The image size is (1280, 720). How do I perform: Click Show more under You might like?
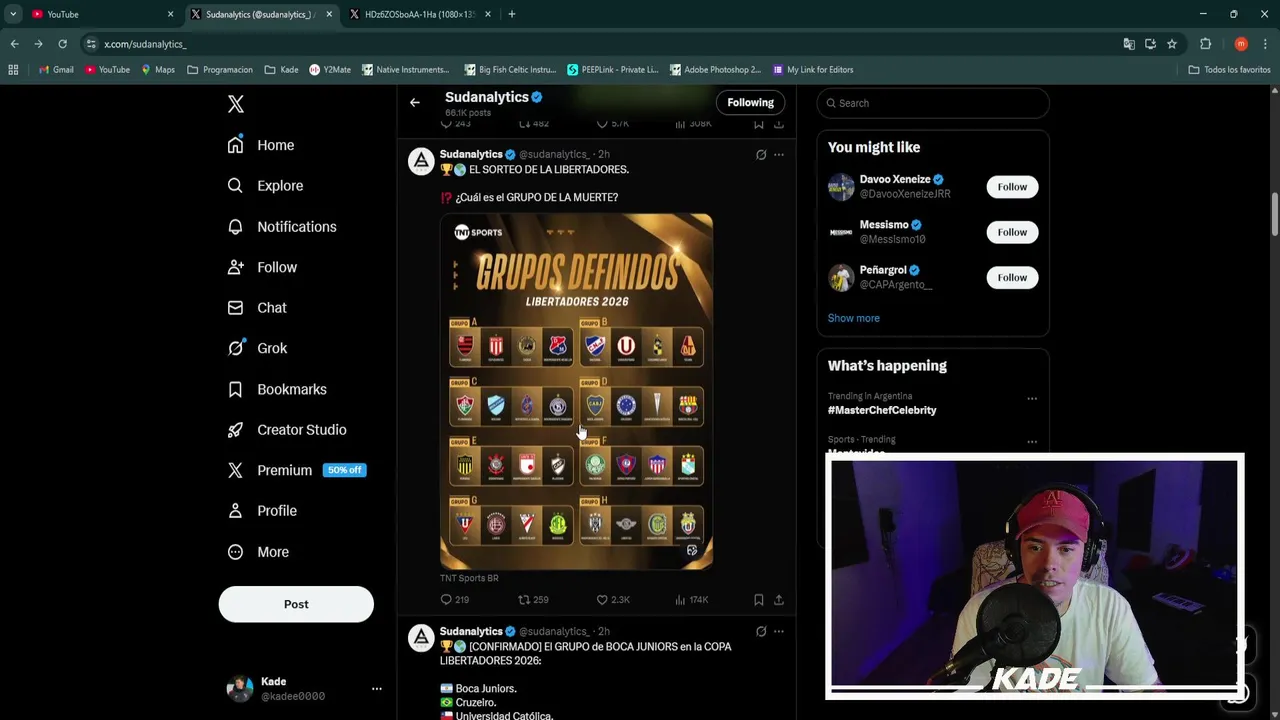pyautogui.click(x=854, y=318)
